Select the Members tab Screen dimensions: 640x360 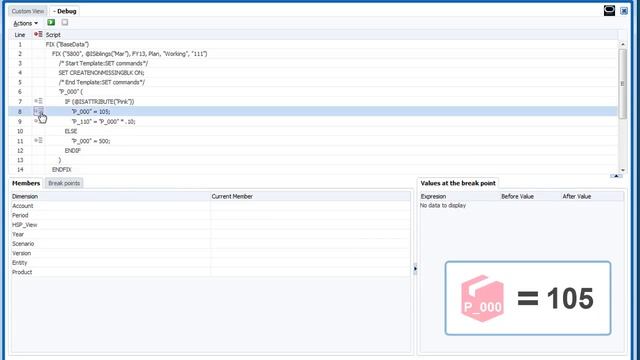pos(26,183)
